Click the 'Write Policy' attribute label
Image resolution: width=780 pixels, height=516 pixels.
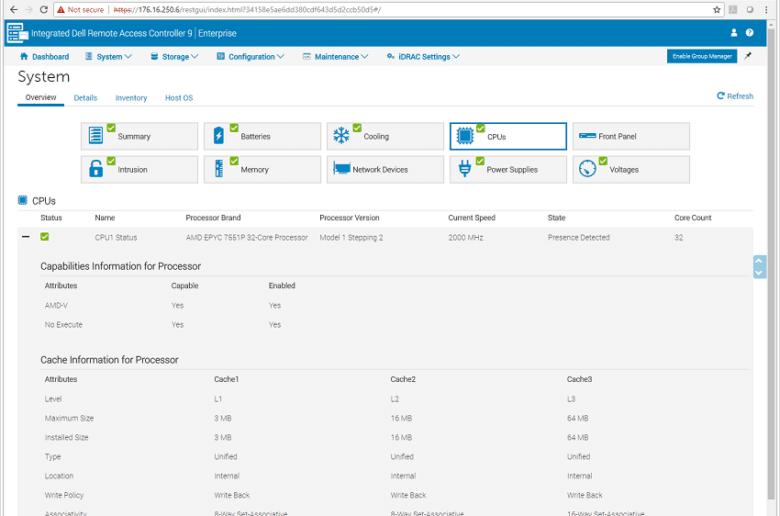64,496
